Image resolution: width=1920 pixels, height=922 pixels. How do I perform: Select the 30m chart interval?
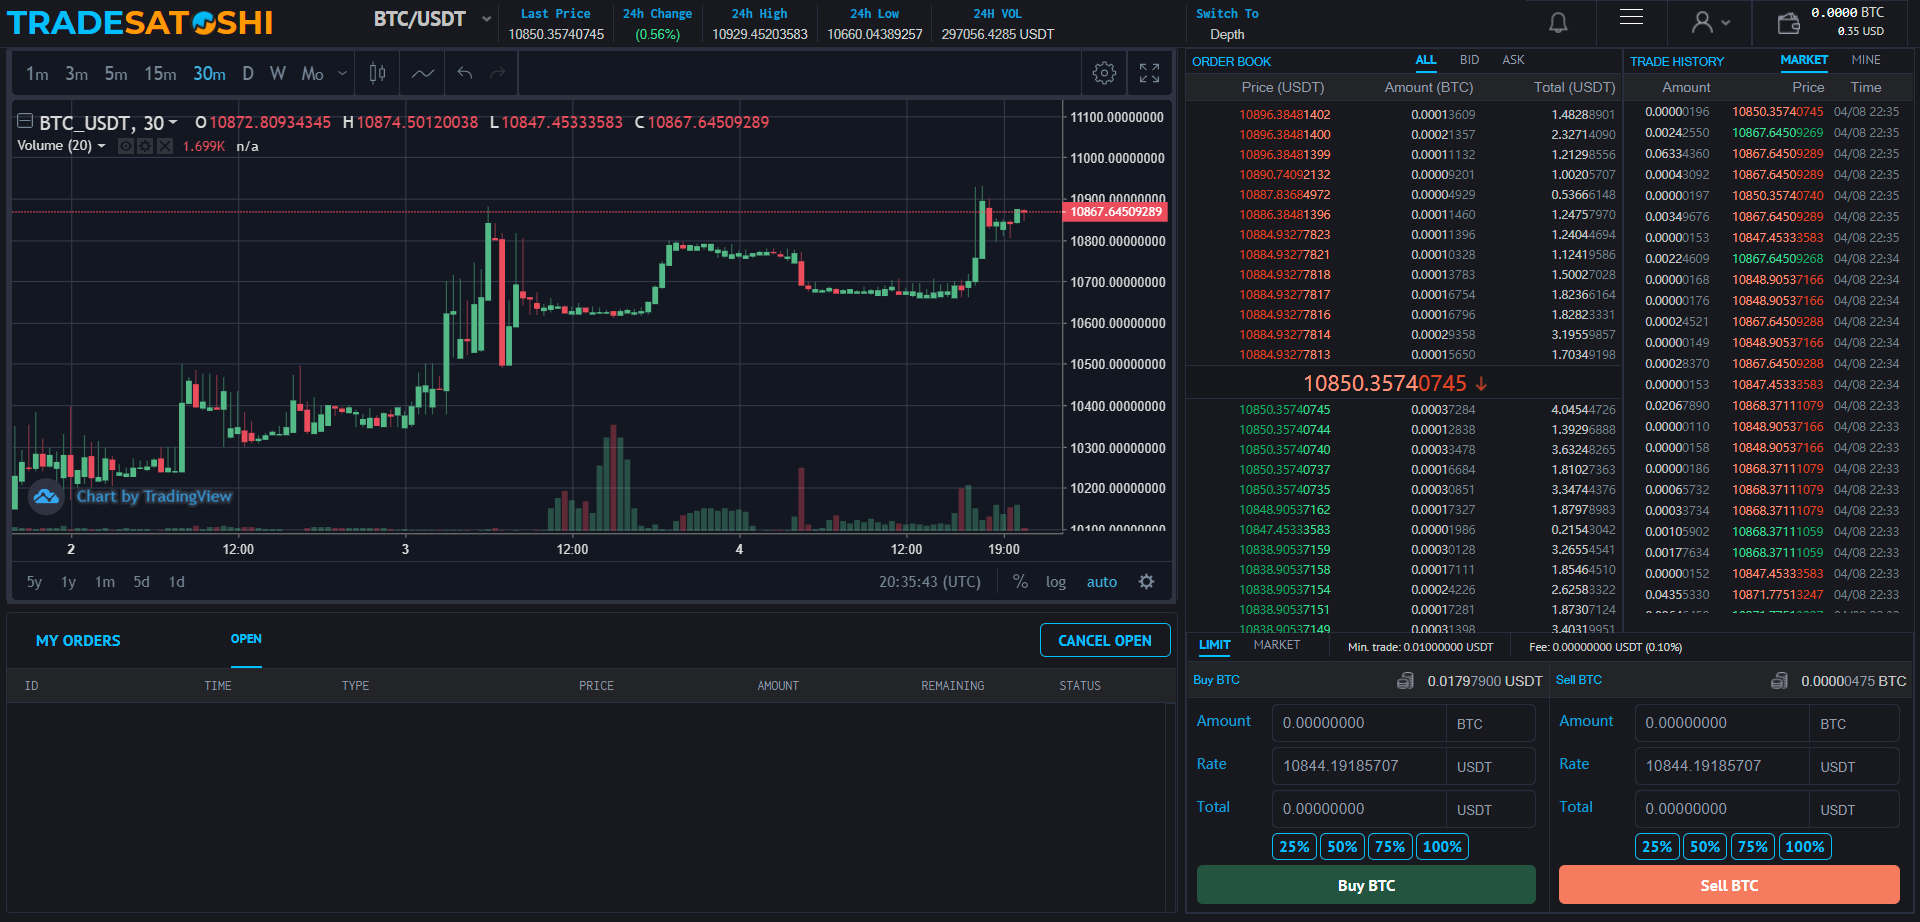pos(209,74)
